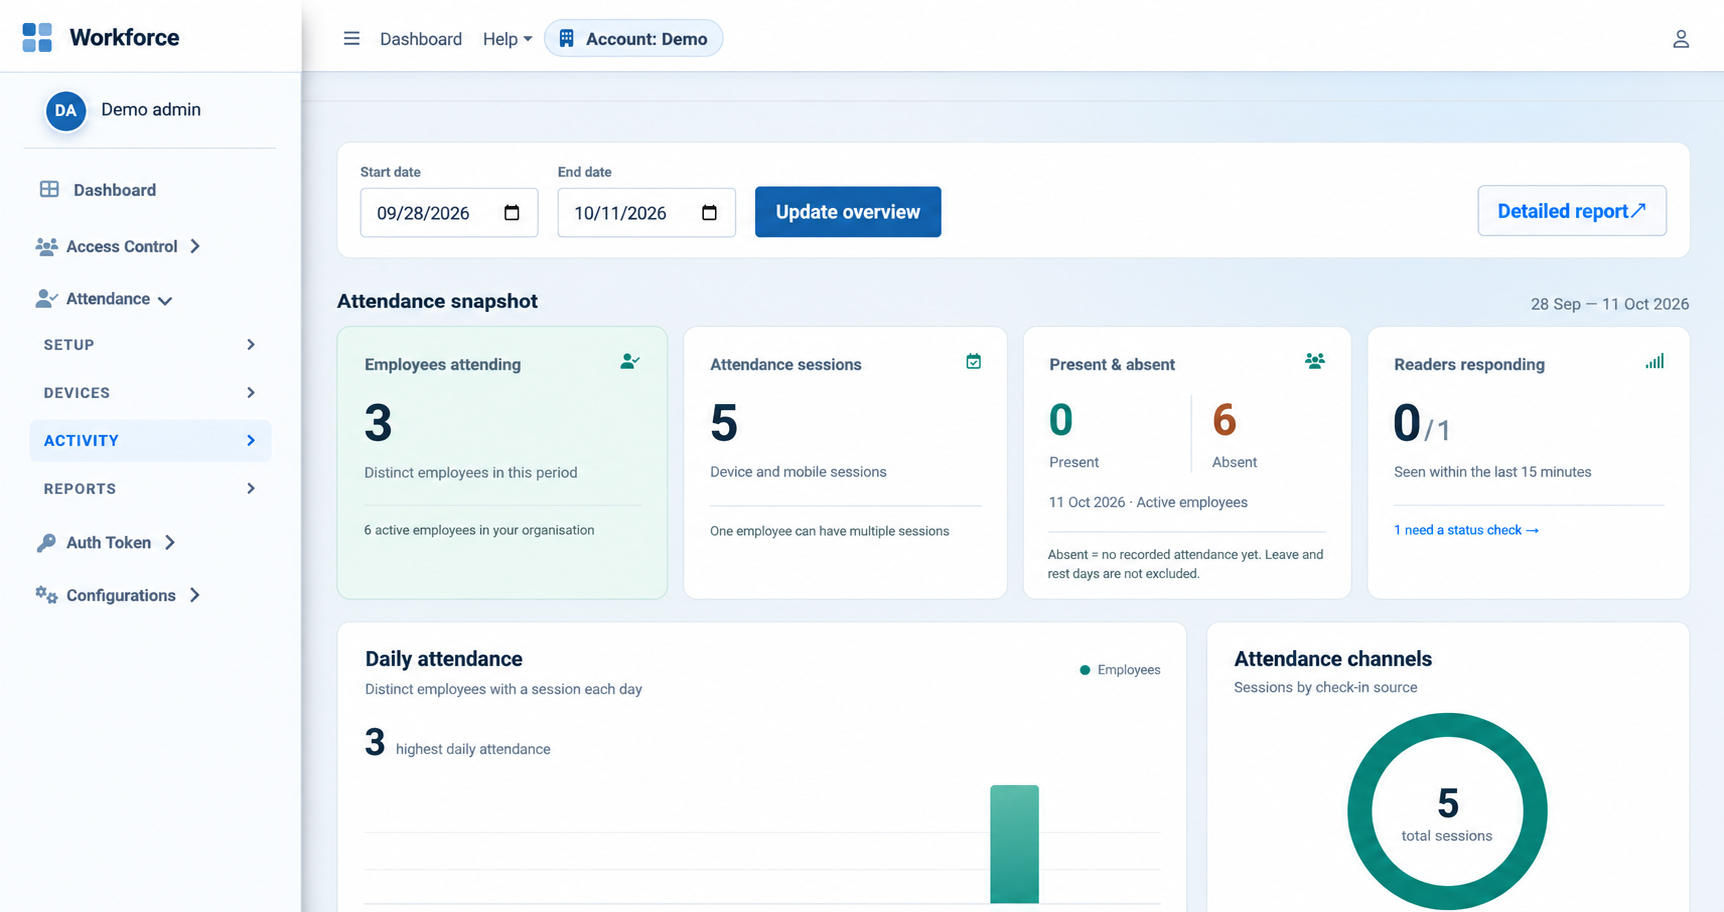Collapse the Attendance section chevron
This screenshot has height=912, width=1724.
pos(165,300)
